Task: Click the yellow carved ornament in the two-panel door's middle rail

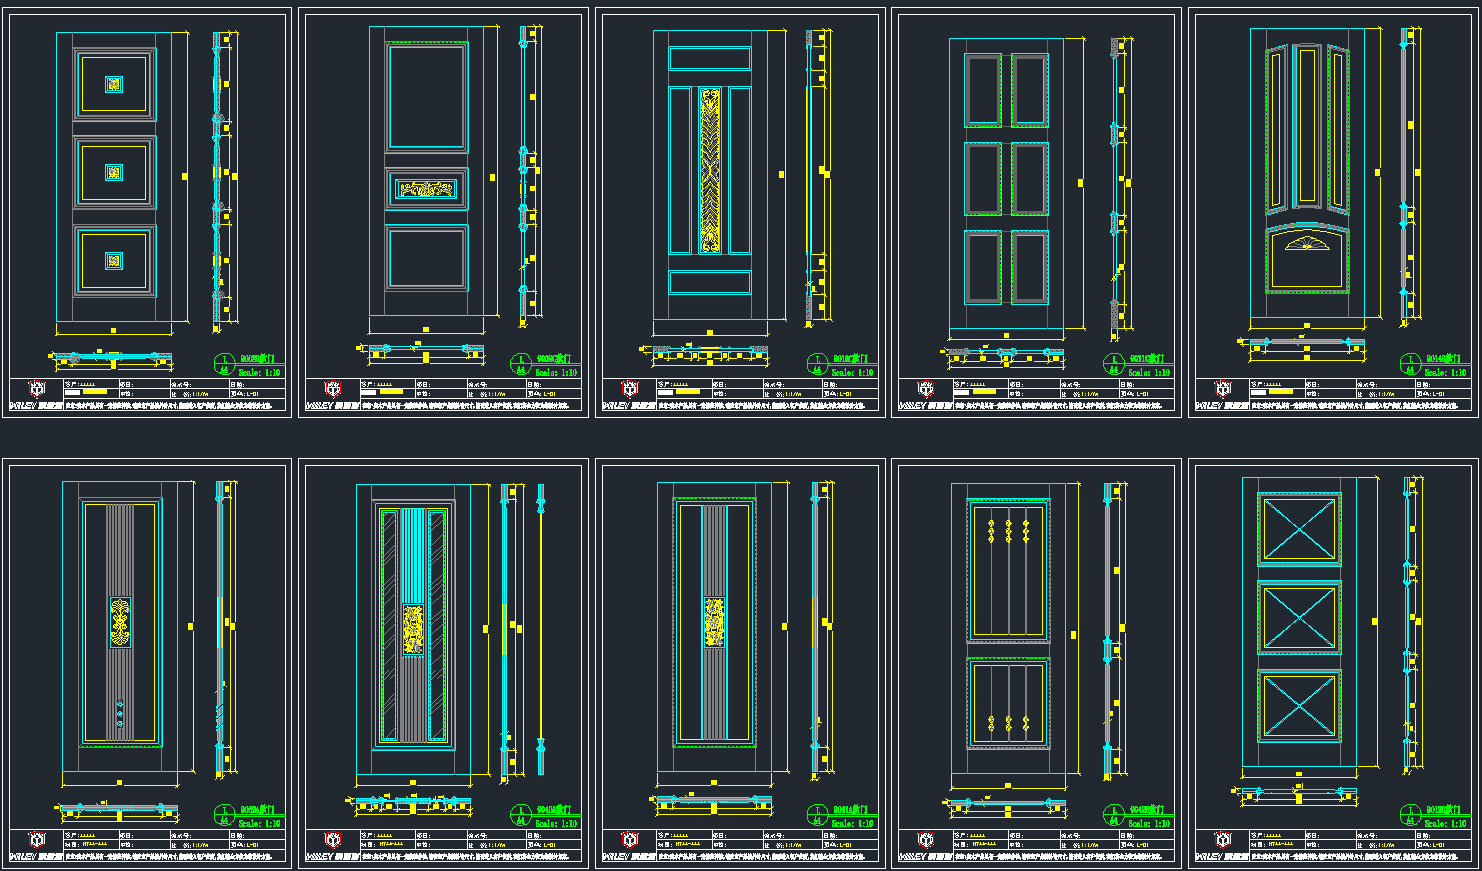Action: click(x=426, y=188)
